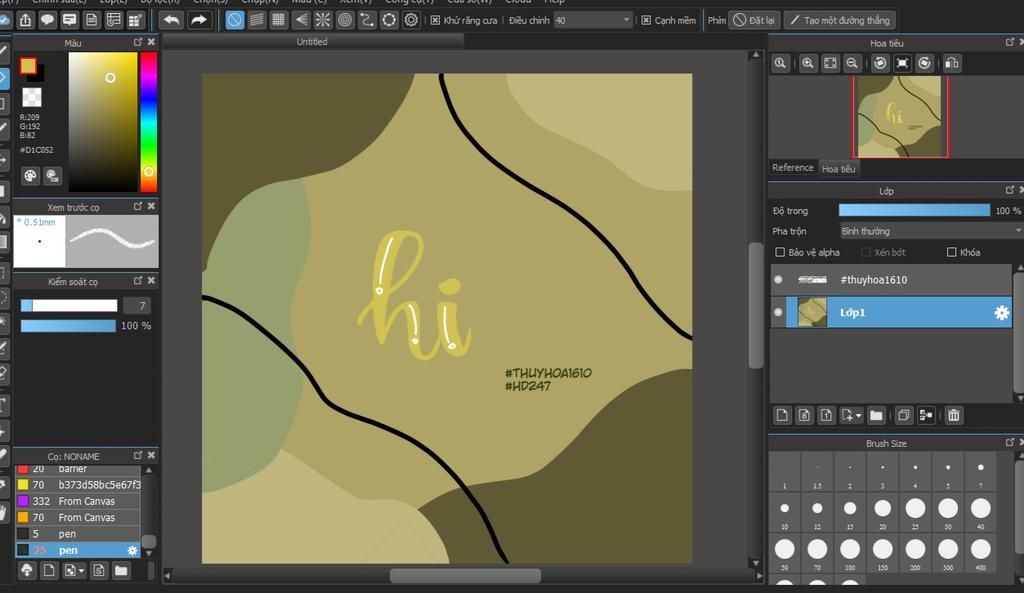Create a new layer in the layer panel
This screenshot has width=1024, height=593.
tap(782, 415)
